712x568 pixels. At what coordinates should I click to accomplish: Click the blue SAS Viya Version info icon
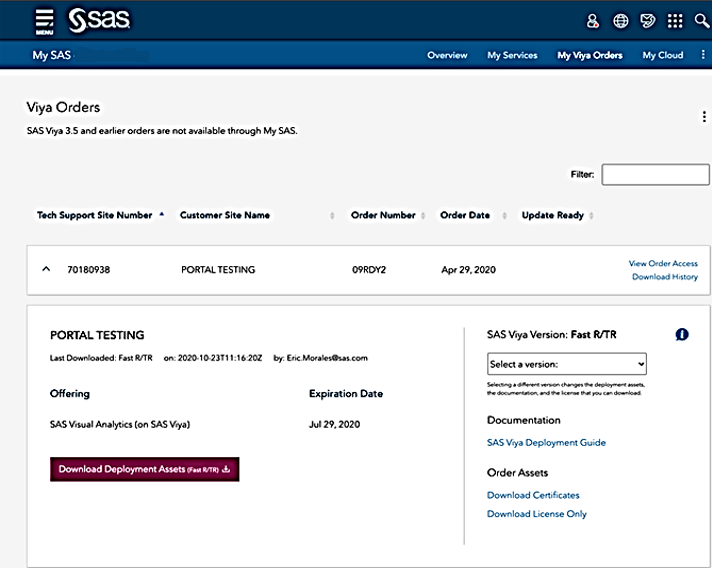point(682,335)
